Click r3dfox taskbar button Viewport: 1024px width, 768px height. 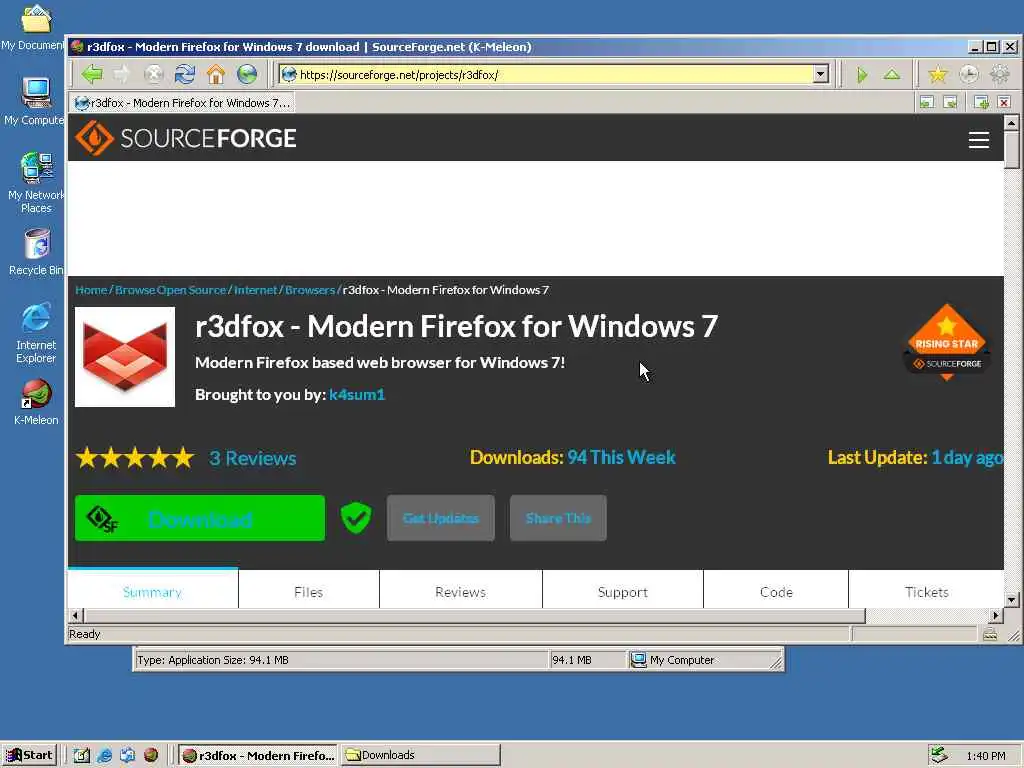[258, 755]
